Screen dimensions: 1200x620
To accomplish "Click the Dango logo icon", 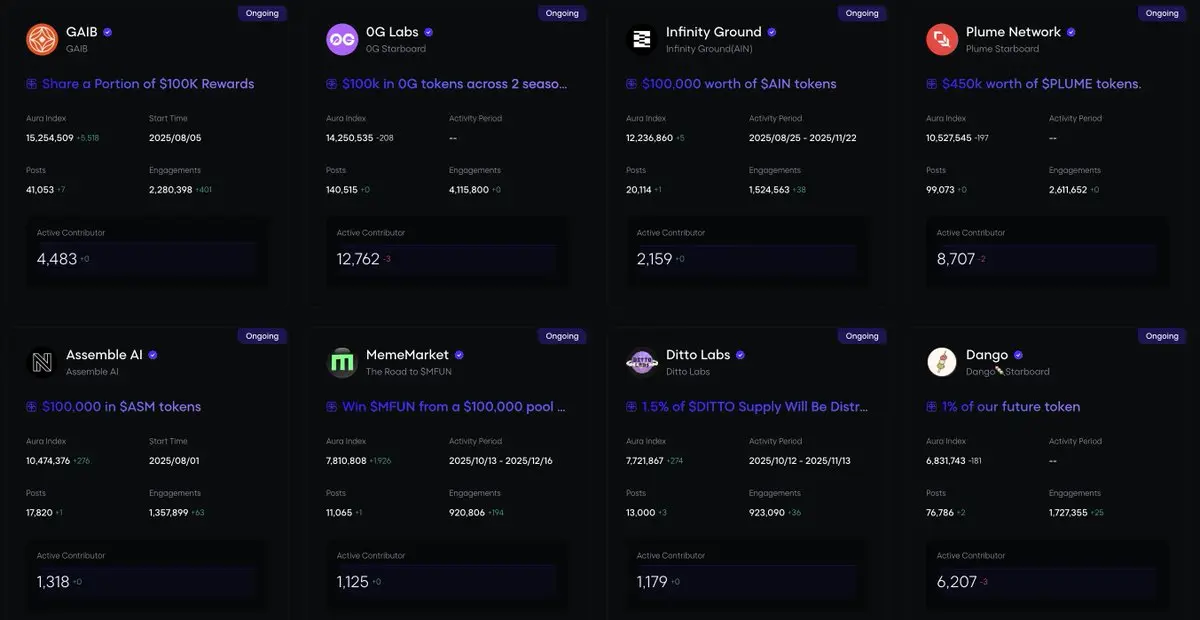I will tap(942, 362).
